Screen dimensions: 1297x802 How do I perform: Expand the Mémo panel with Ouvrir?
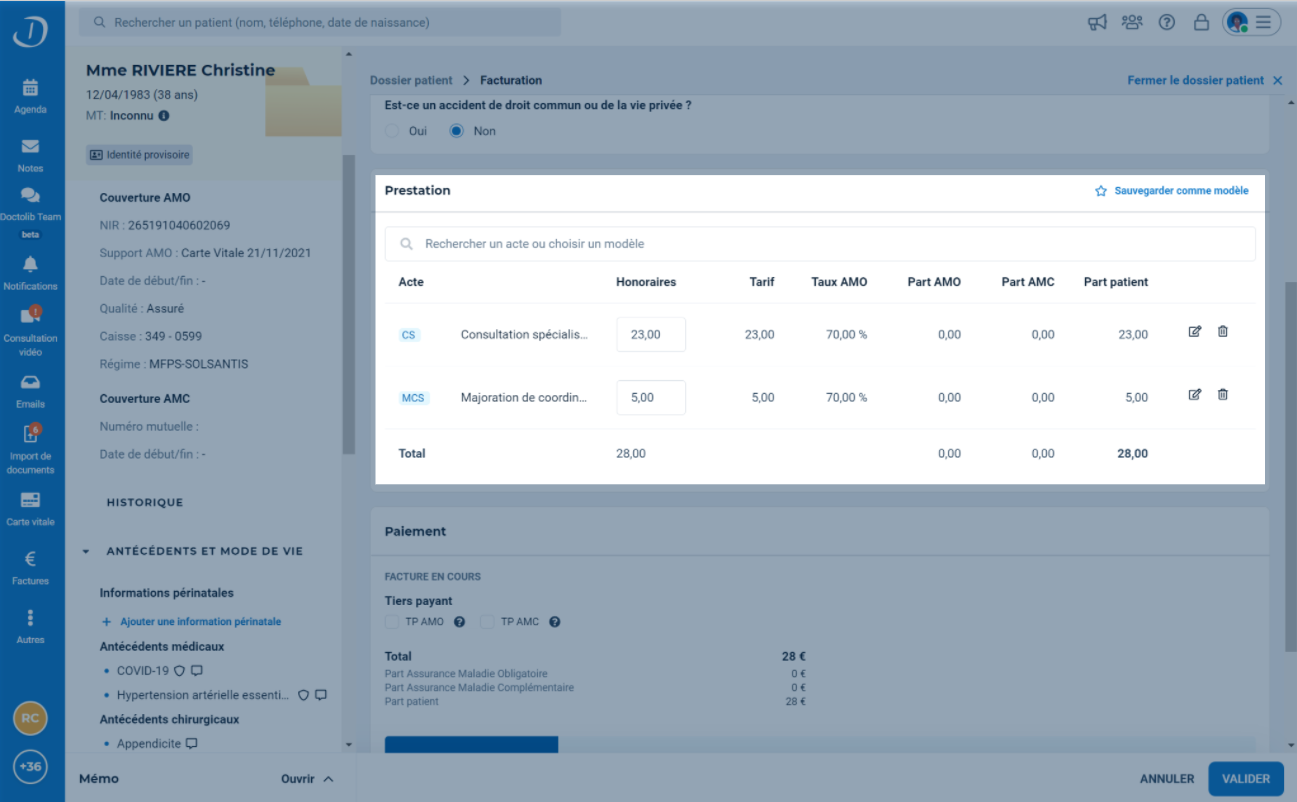pyautogui.click(x=306, y=779)
